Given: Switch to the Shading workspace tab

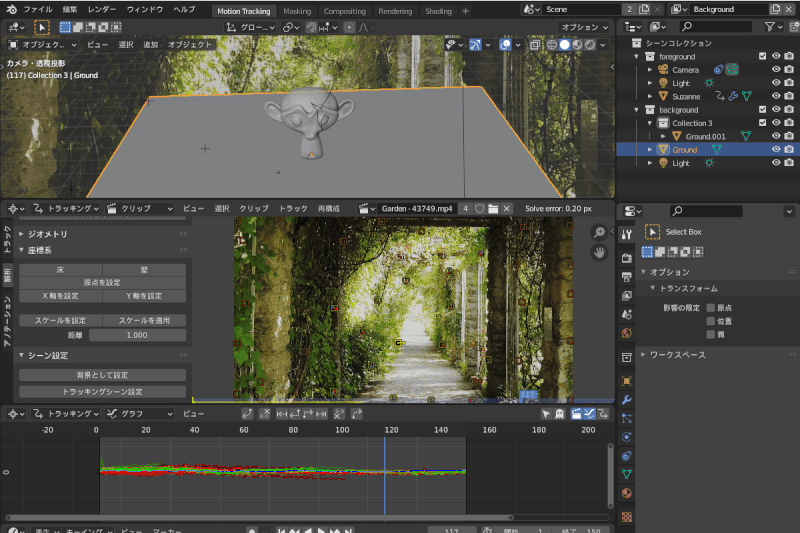Looking at the screenshot, I should (438, 11).
